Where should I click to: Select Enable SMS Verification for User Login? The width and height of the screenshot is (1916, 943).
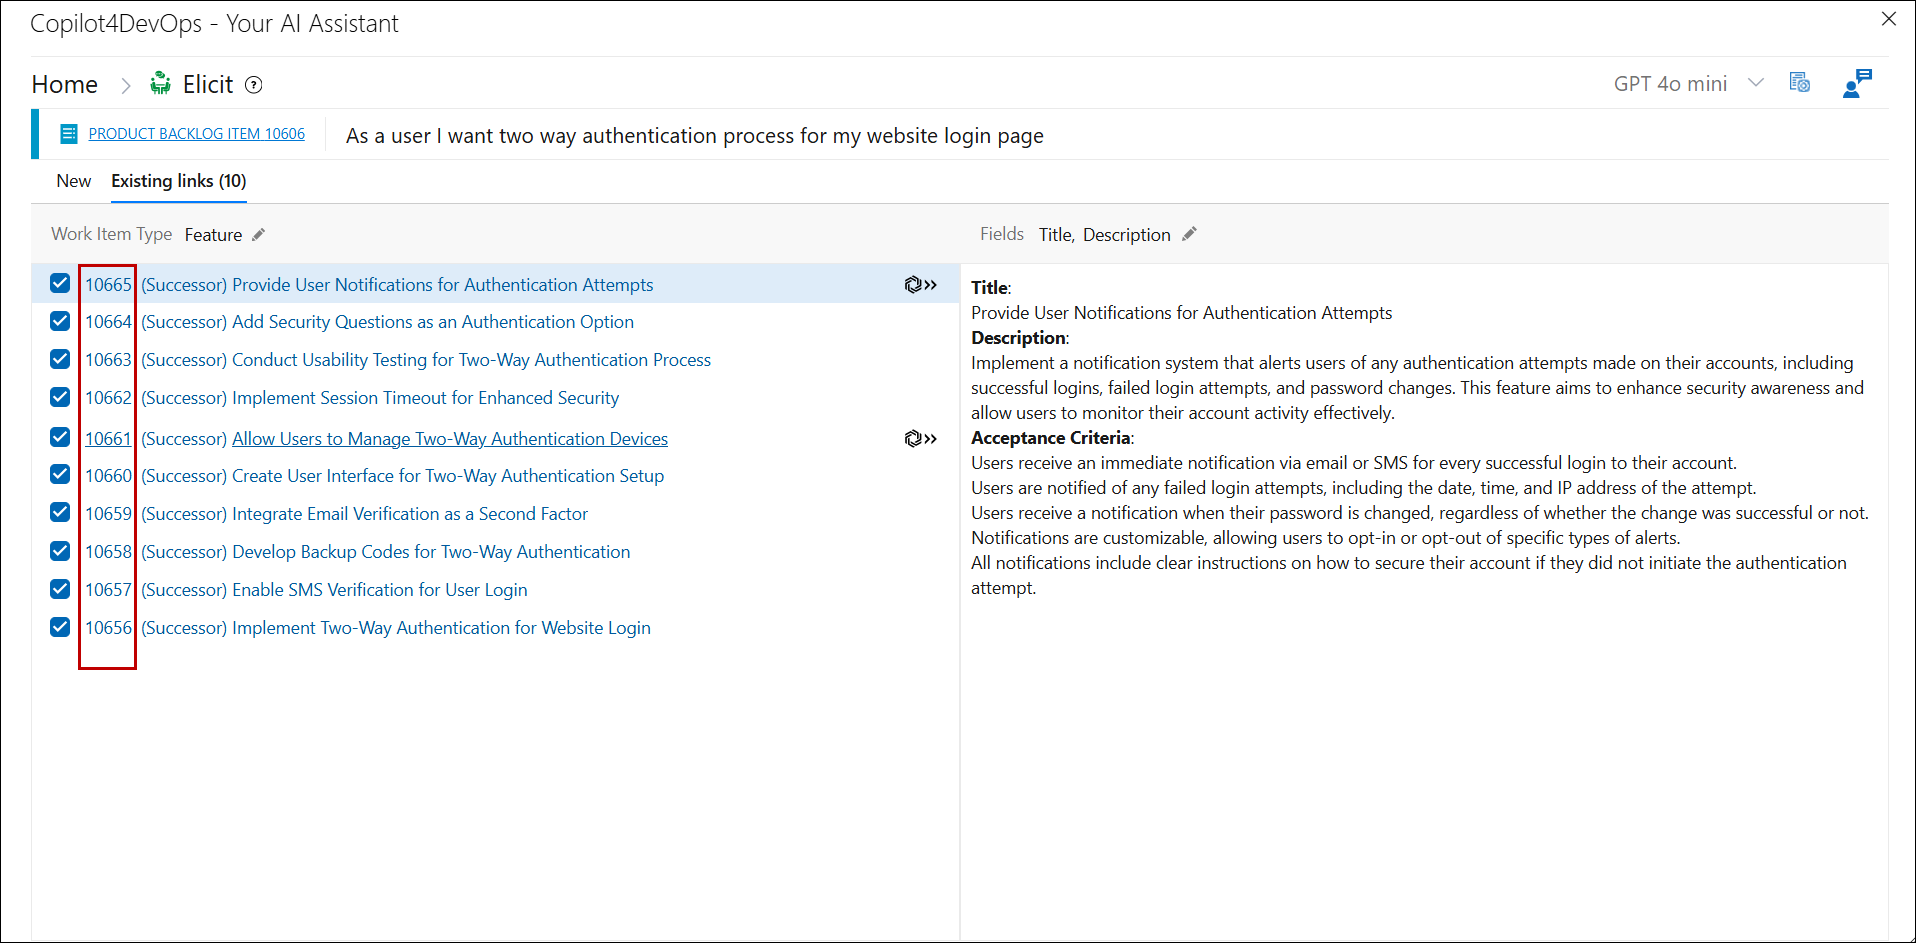pyautogui.click(x=380, y=590)
